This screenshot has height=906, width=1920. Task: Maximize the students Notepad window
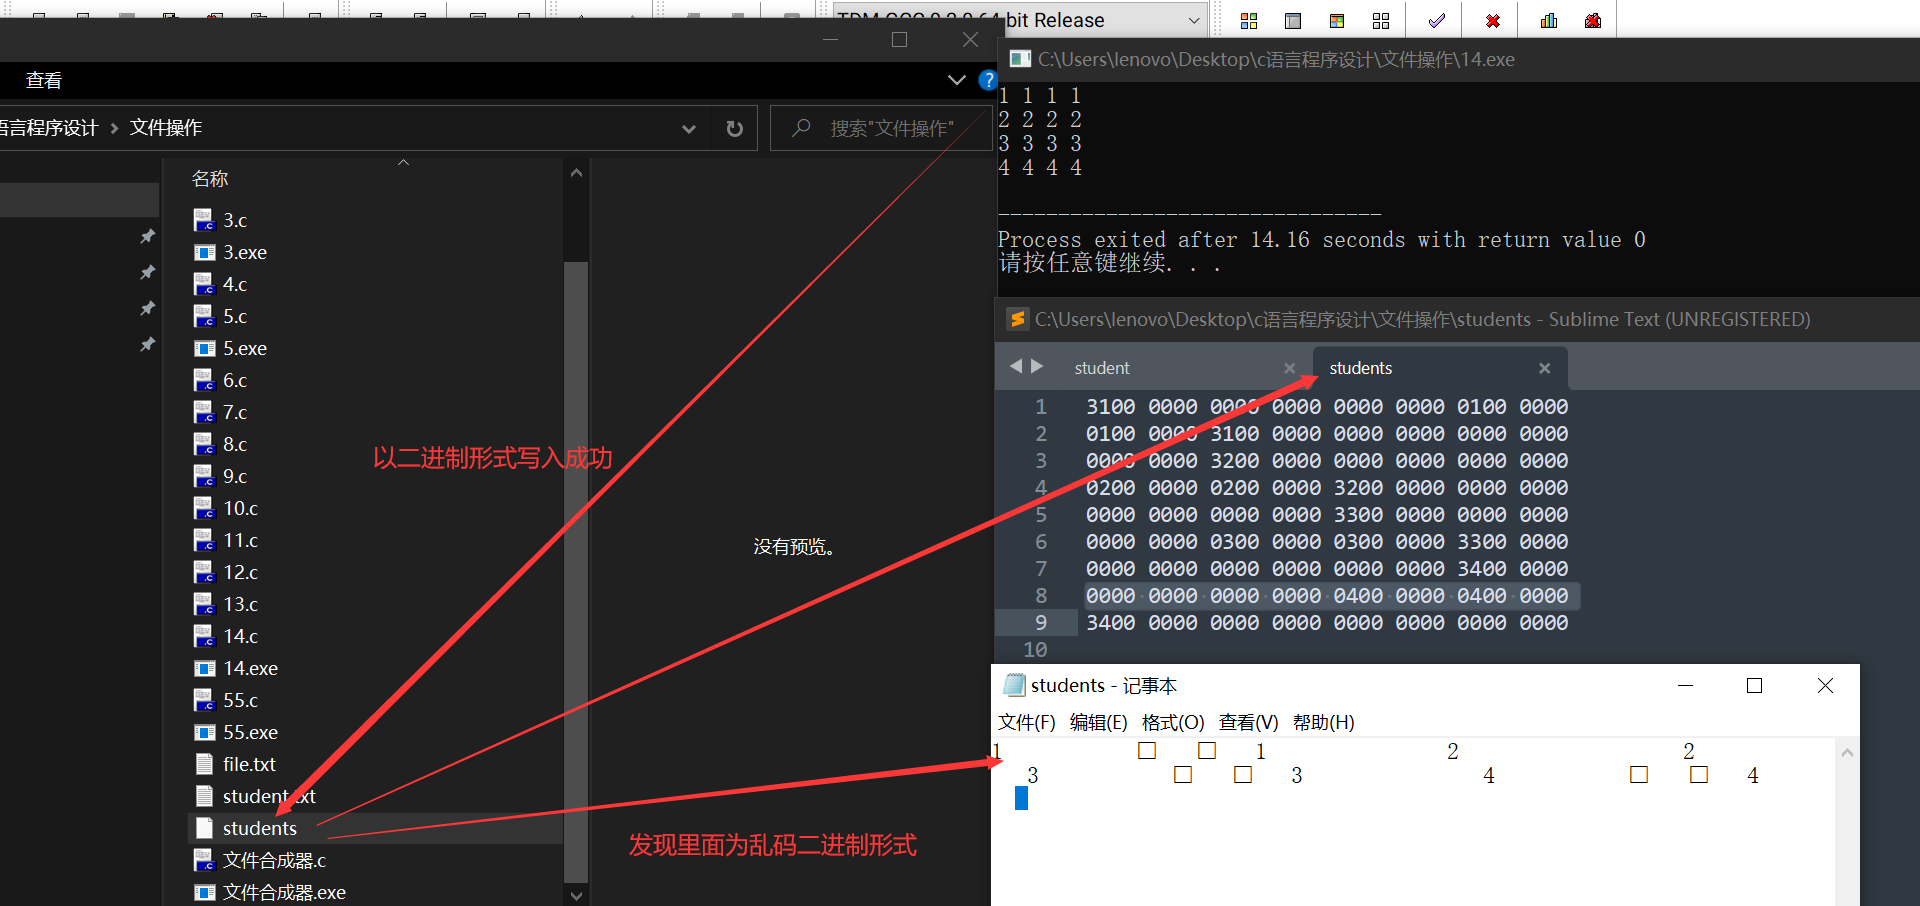pyautogui.click(x=1754, y=685)
